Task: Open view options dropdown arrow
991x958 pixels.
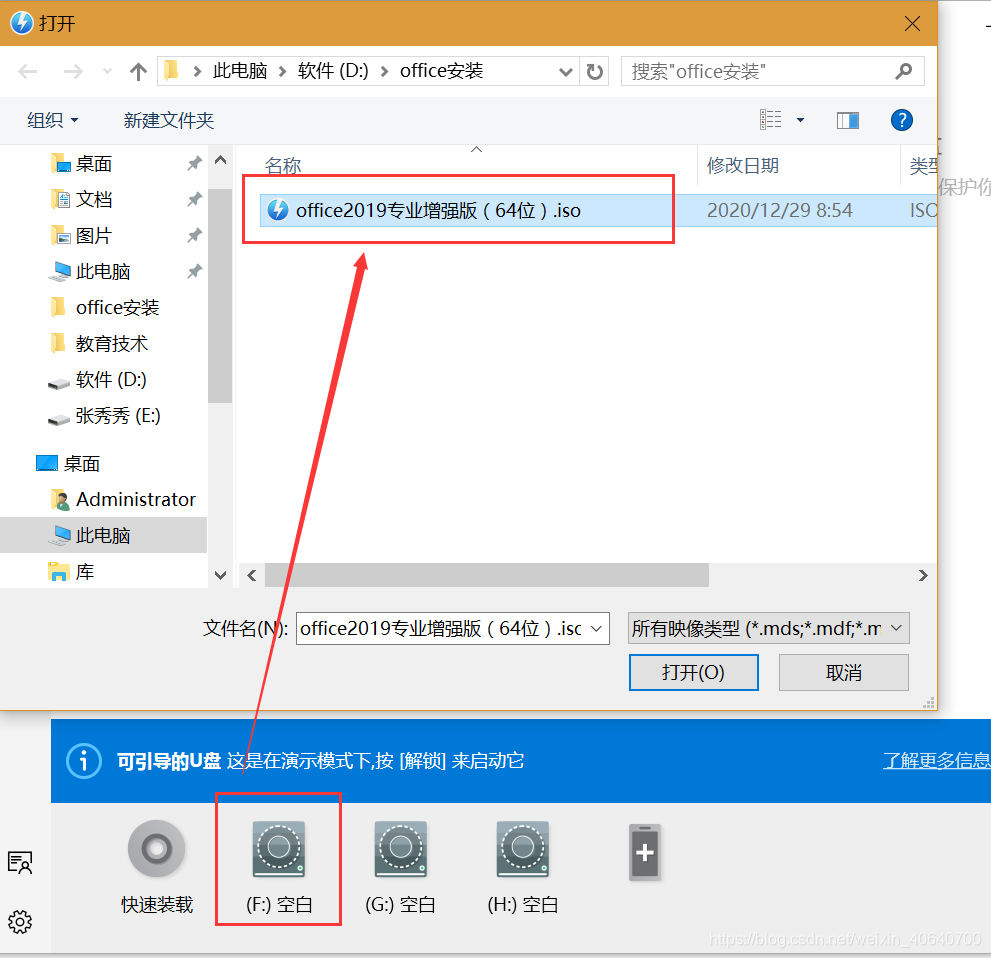Action: pos(800,120)
